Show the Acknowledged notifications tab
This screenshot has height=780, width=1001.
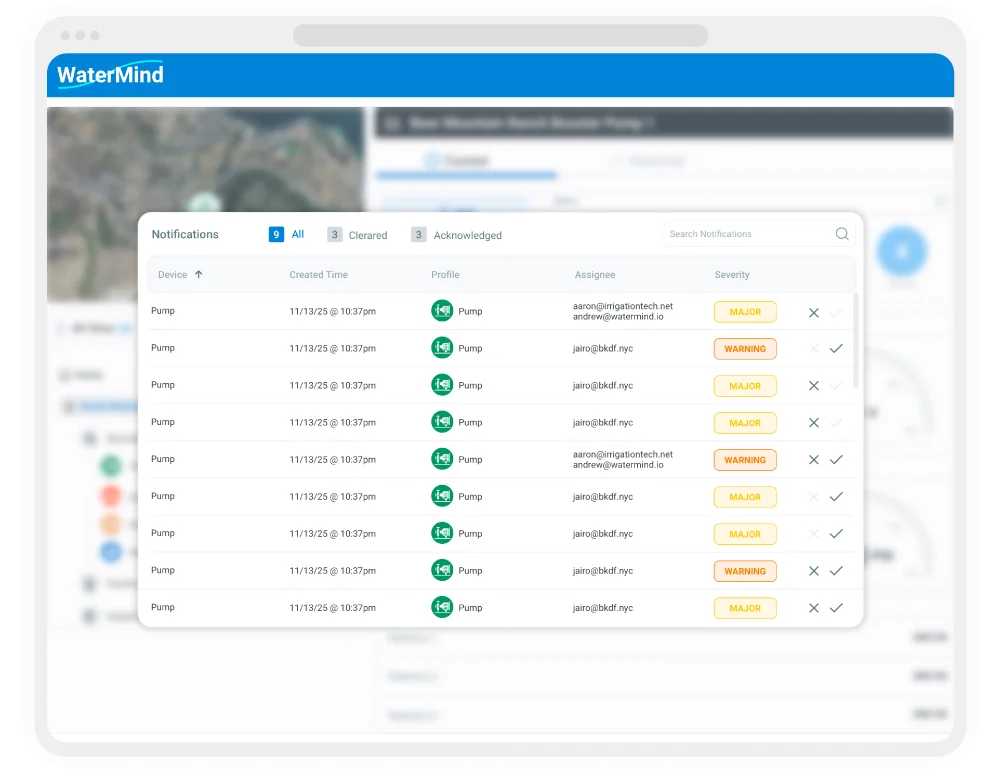(456, 235)
